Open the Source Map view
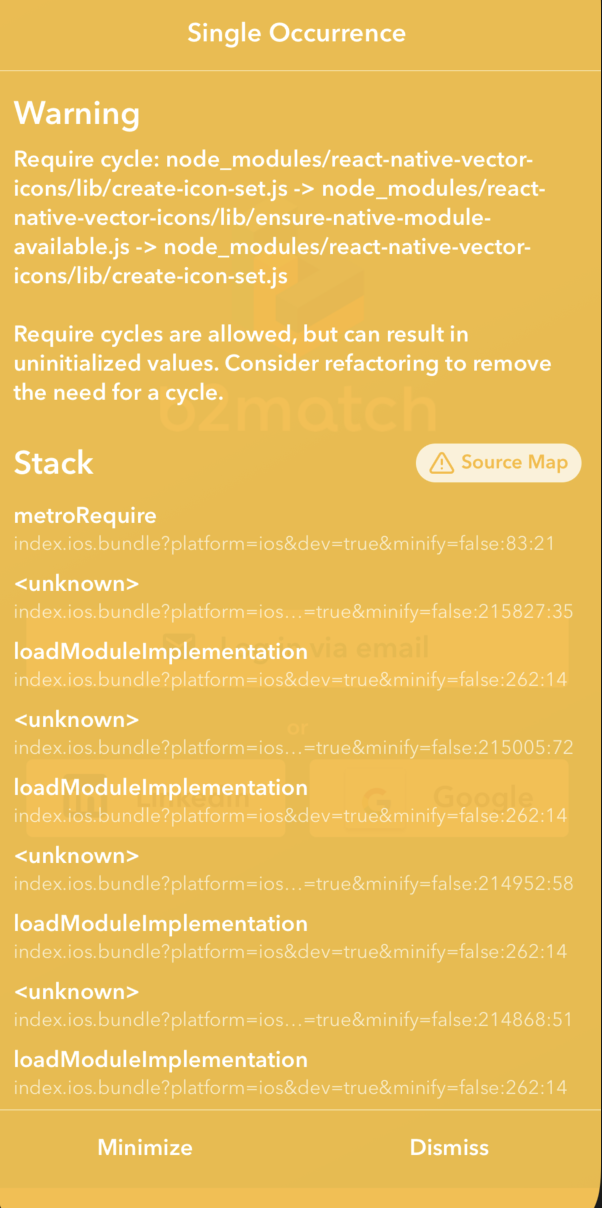Viewport: 602px width, 1208px height. coord(498,462)
